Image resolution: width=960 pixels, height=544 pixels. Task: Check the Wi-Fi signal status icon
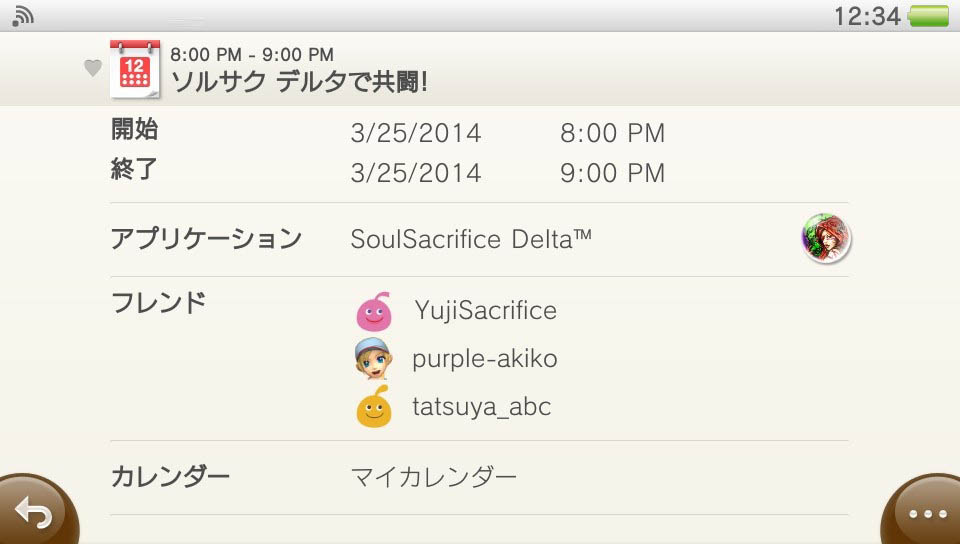click(x=24, y=15)
